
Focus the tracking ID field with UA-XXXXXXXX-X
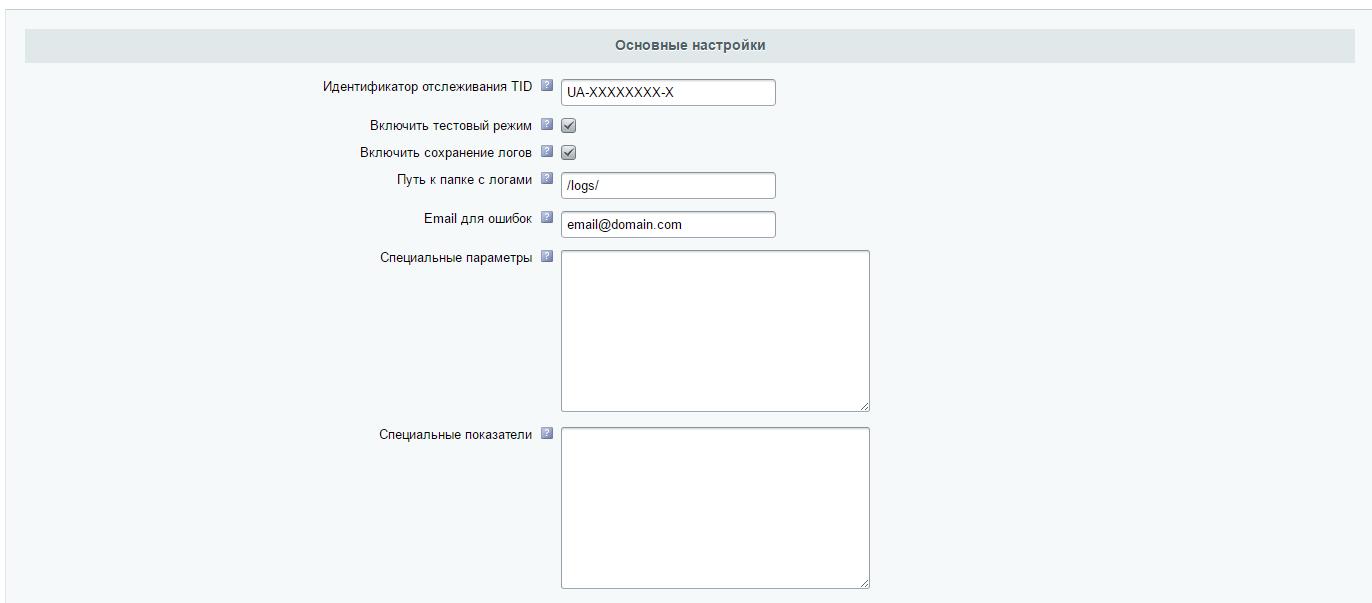click(667, 93)
